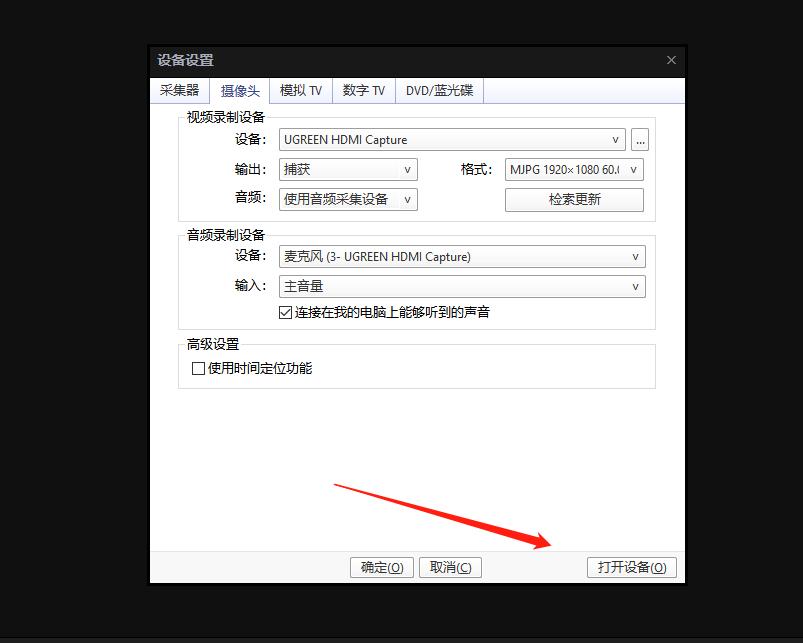The height and width of the screenshot is (643, 803).
Task: Close the 设备设置 dialog with the X
Action: [x=671, y=60]
